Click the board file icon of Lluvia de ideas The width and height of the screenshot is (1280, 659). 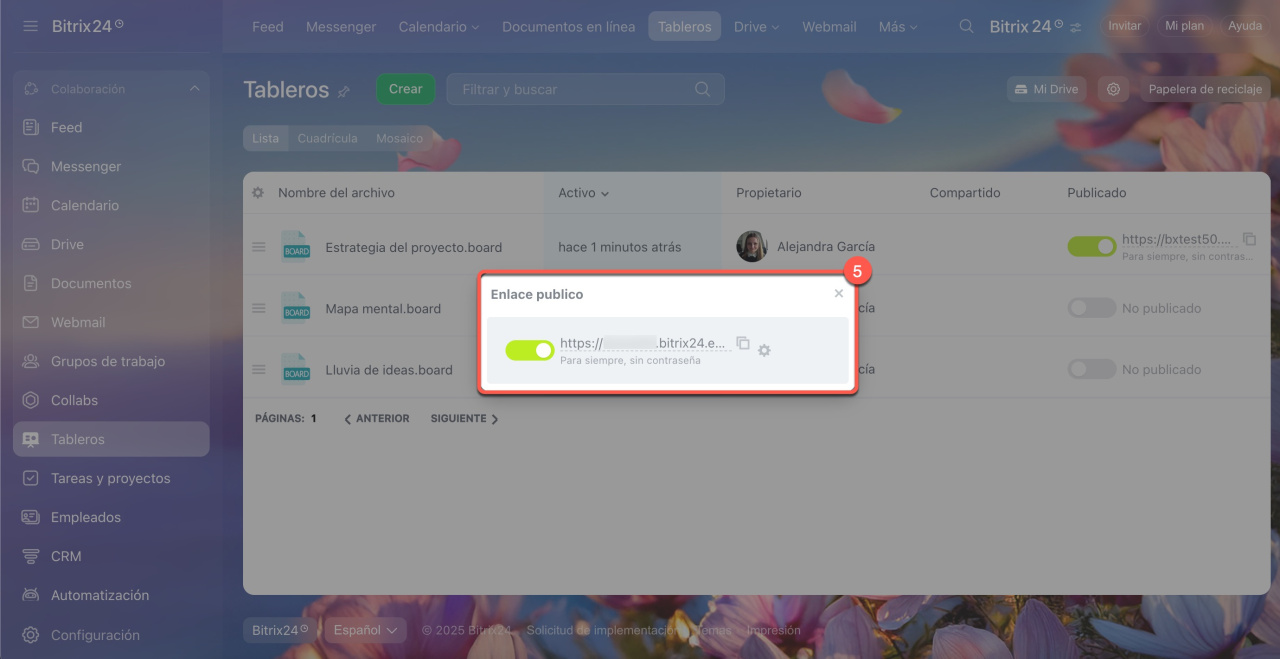coord(296,370)
